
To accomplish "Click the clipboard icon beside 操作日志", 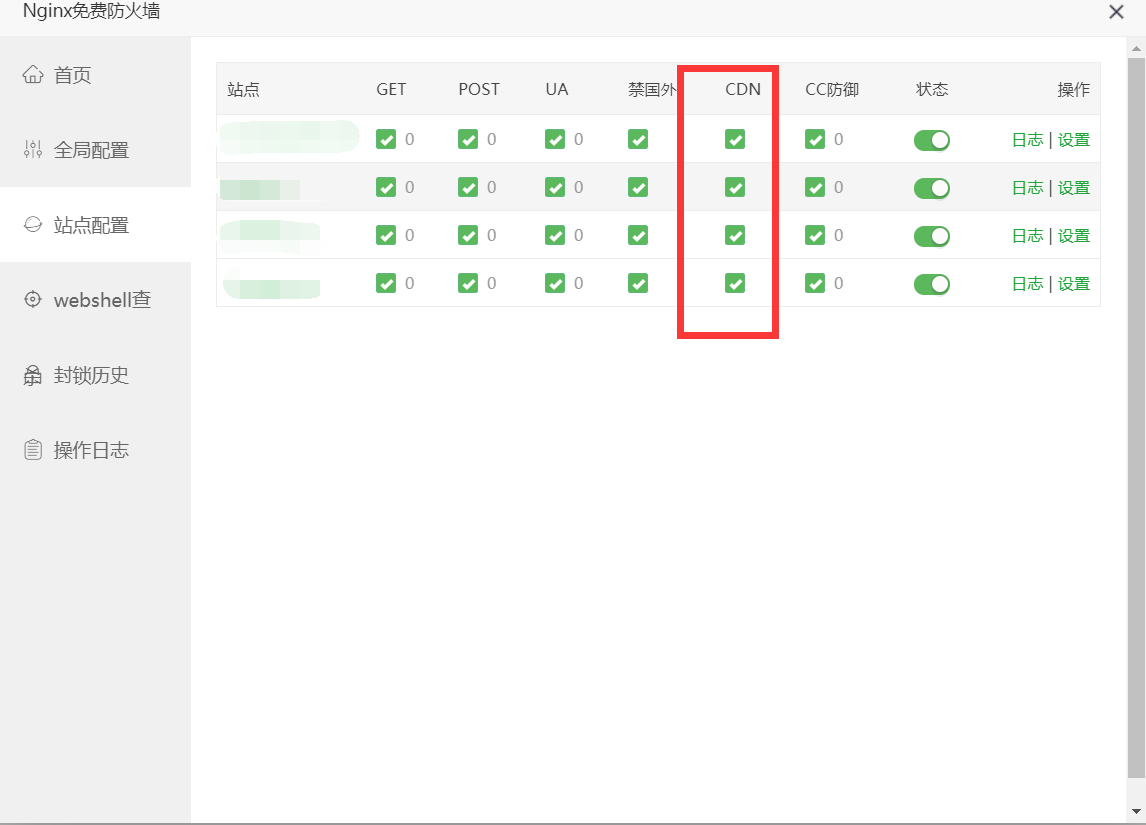I will tap(33, 449).
